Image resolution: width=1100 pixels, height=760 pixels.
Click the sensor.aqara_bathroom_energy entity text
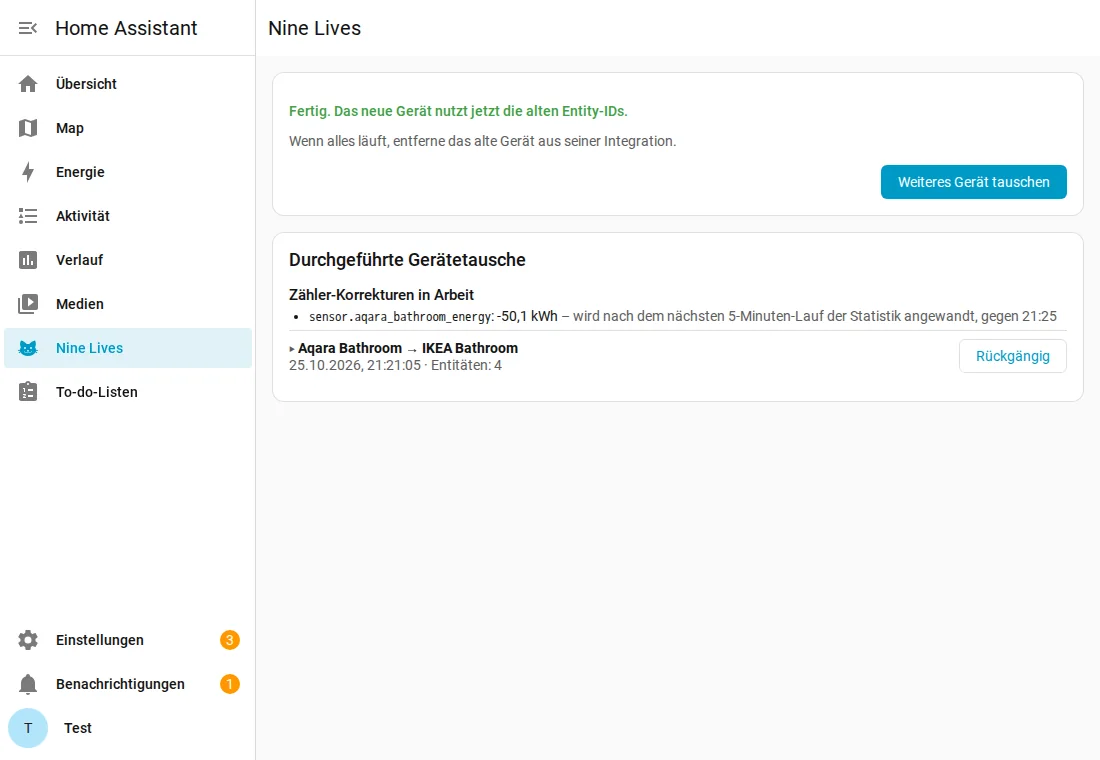click(x=401, y=317)
